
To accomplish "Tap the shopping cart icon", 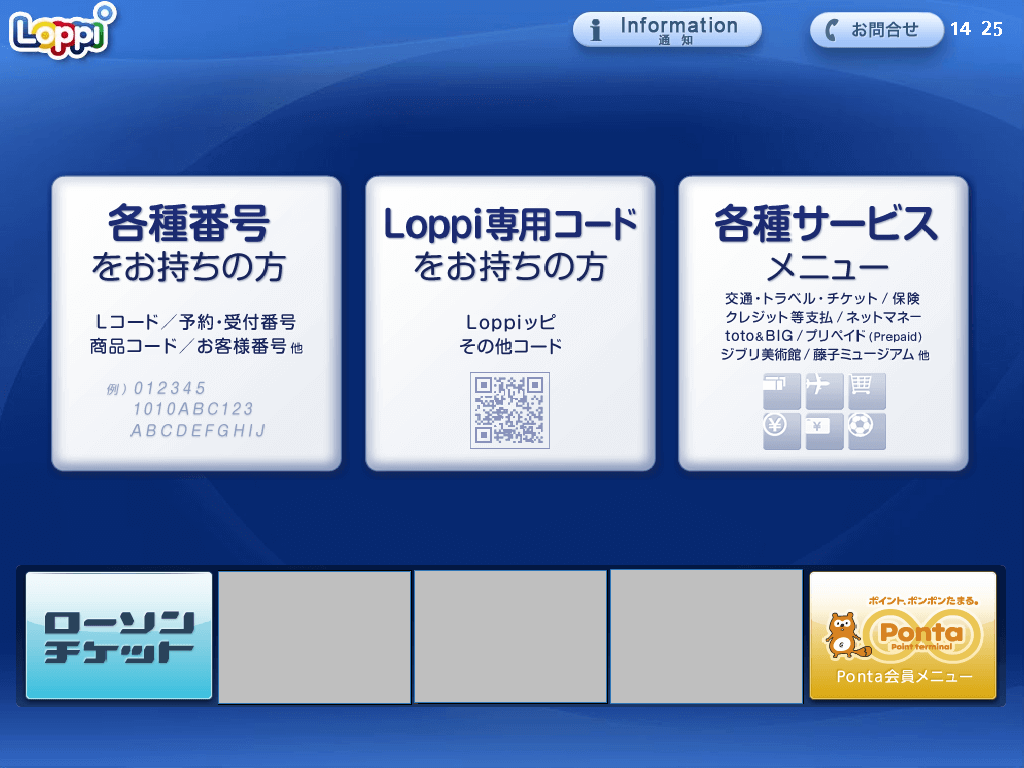I will (867, 391).
